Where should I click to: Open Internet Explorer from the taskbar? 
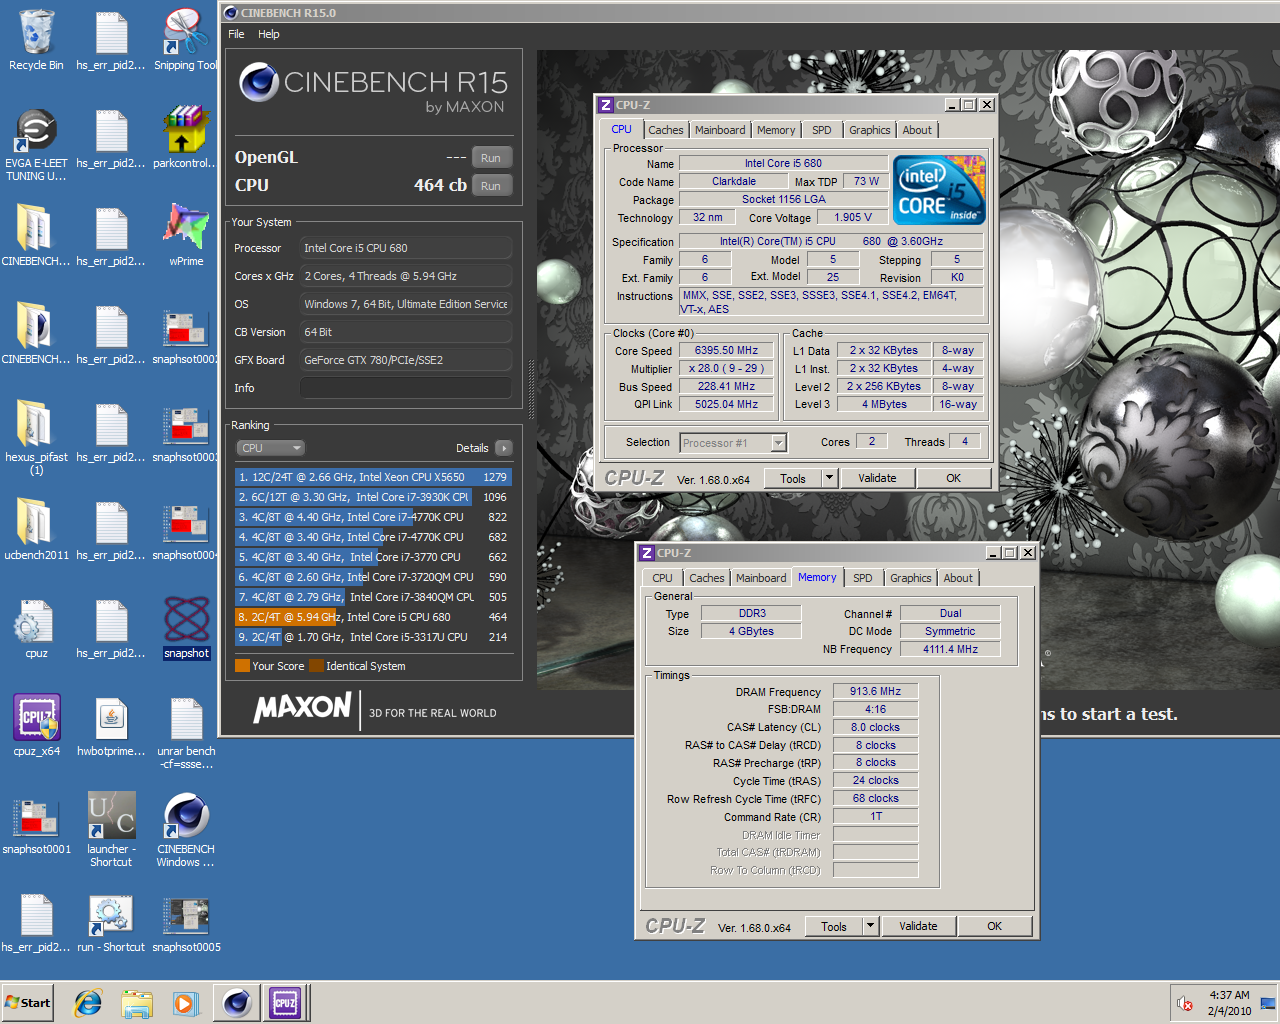[88, 1003]
